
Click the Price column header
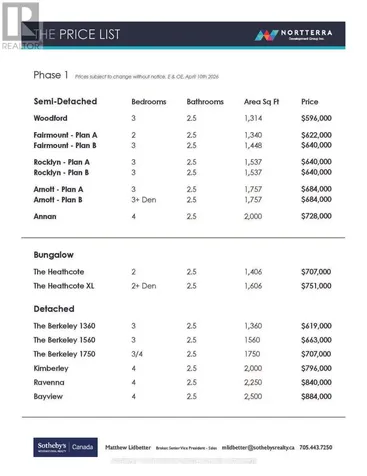pos(310,102)
